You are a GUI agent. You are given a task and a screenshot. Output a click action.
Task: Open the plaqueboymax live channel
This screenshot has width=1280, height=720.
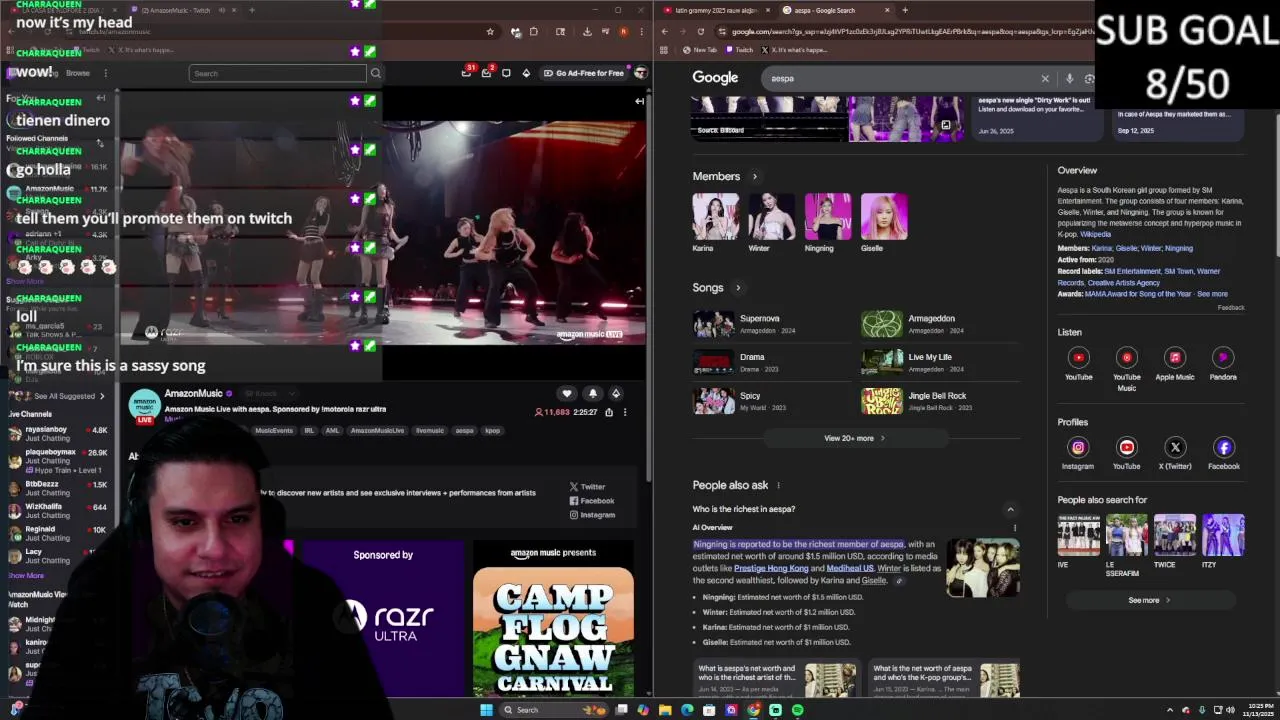click(x=58, y=460)
